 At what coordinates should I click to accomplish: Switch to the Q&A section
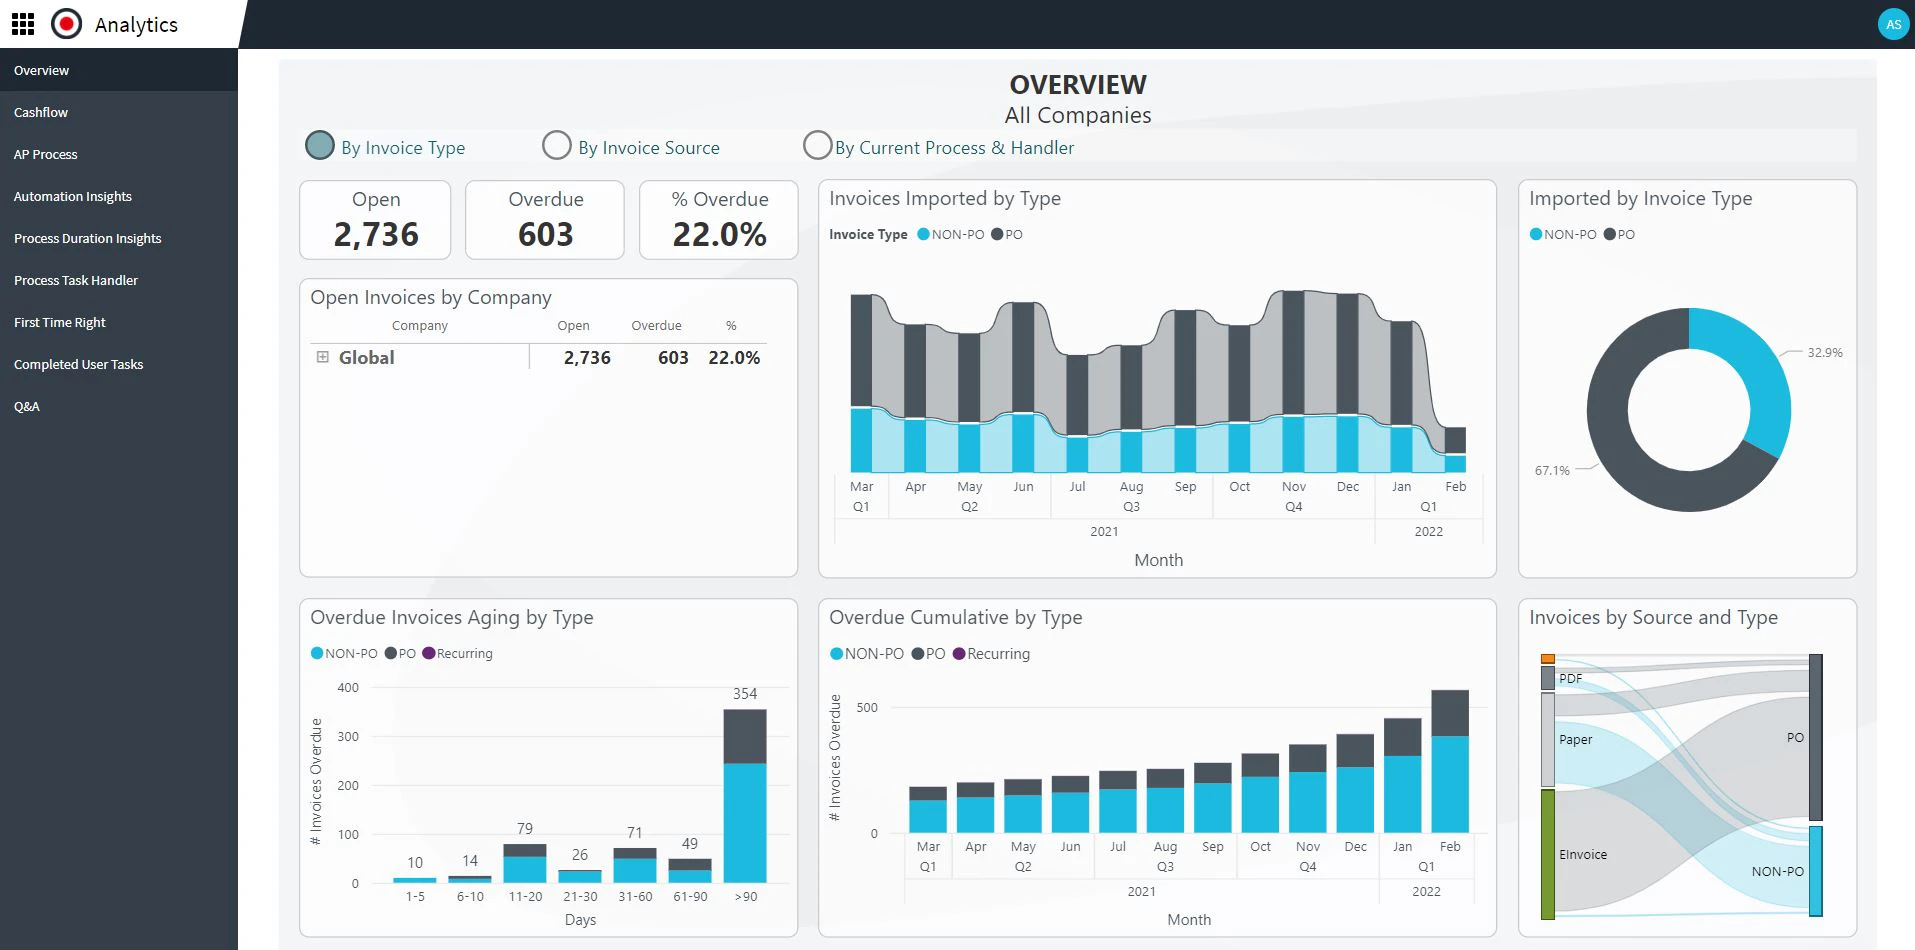coord(27,406)
